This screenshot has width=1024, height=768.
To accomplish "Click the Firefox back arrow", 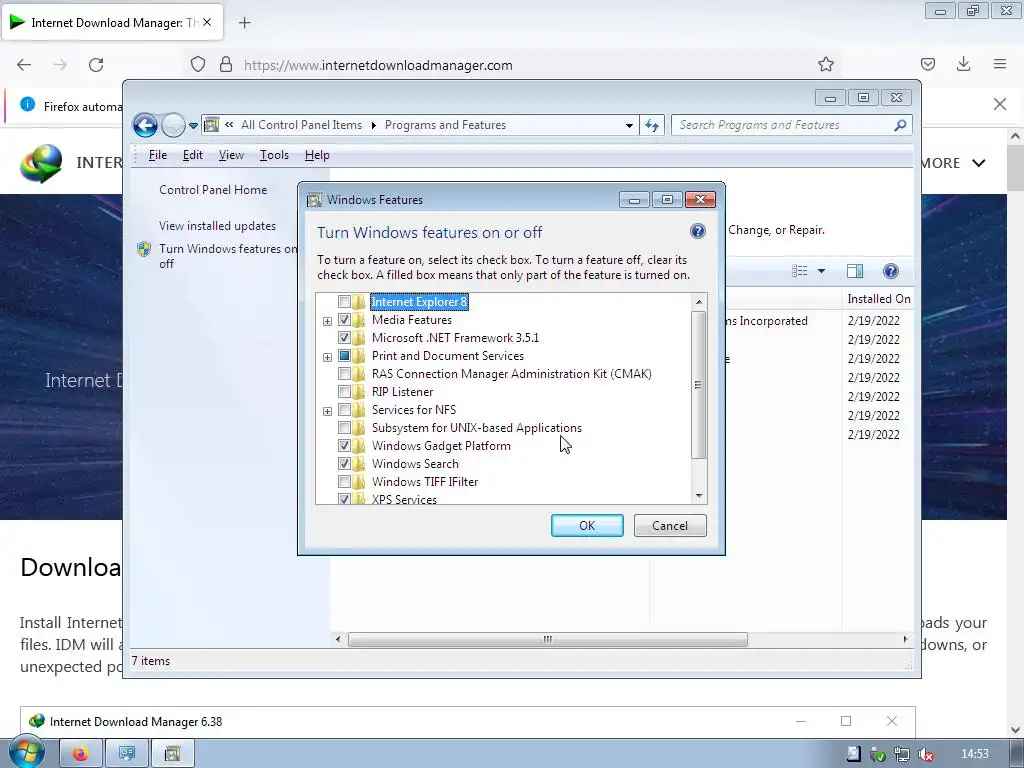I will (x=24, y=65).
